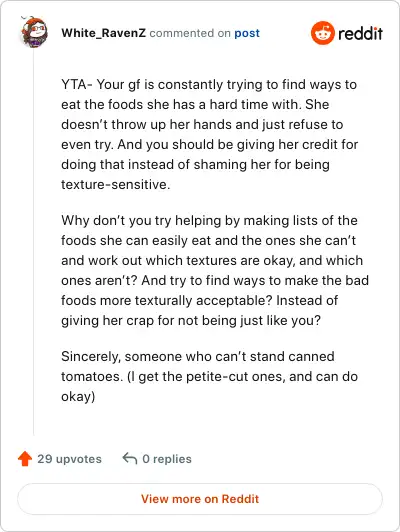Click the line reading 'texture-sensitive.'

point(115,185)
